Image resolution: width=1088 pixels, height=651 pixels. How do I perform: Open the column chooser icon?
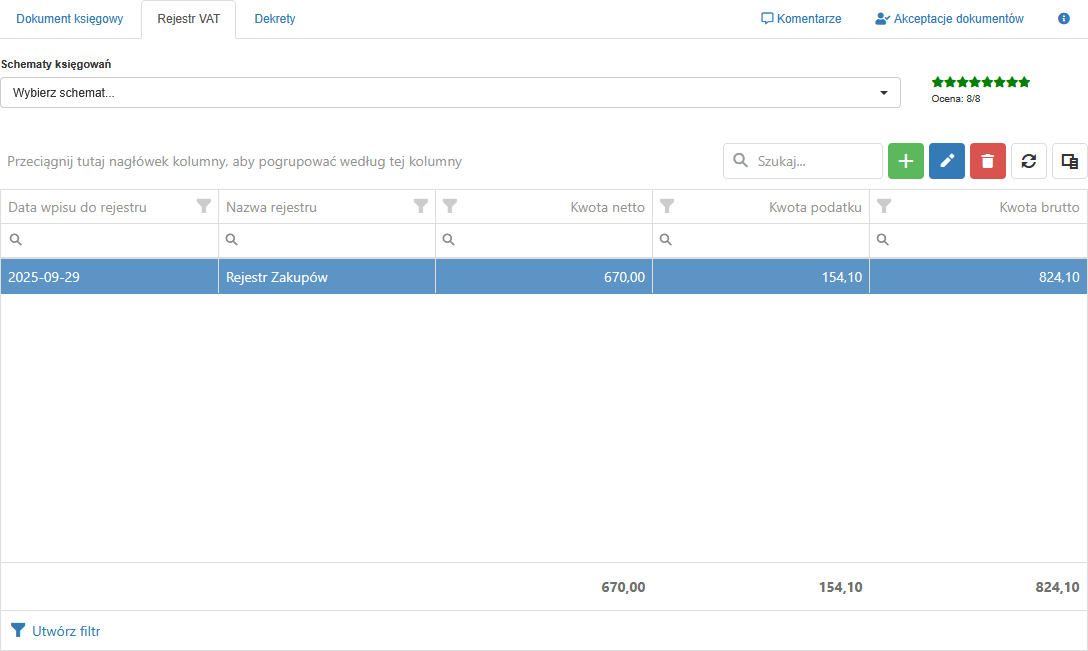(x=1069, y=161)
